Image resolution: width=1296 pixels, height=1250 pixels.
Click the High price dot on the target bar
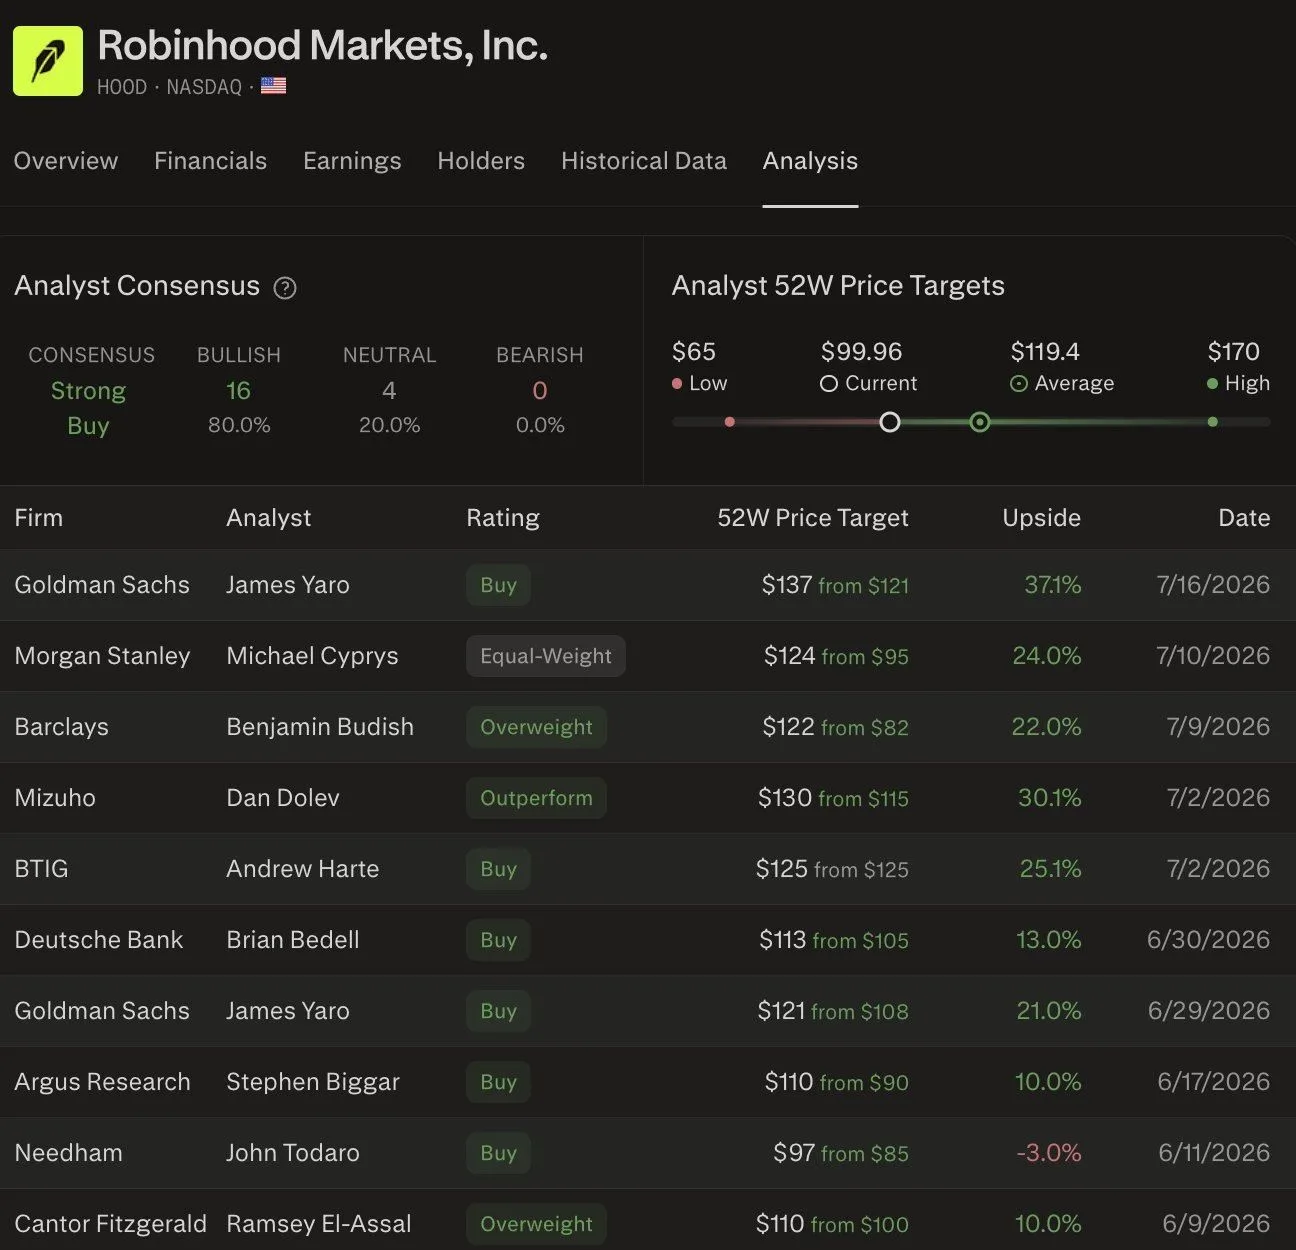pos(1212,422)
